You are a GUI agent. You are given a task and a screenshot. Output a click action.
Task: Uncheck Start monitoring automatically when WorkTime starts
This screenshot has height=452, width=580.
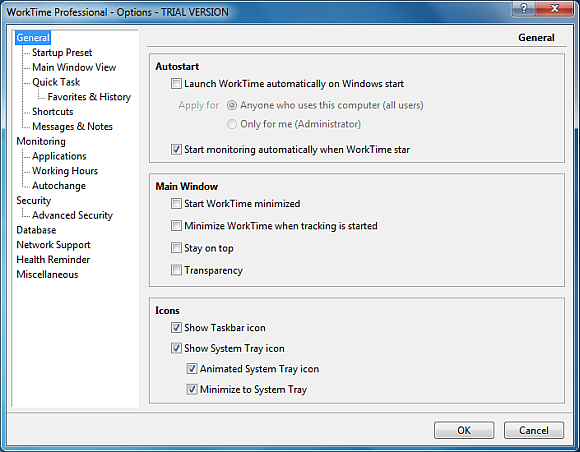click(x=176, y=149)
